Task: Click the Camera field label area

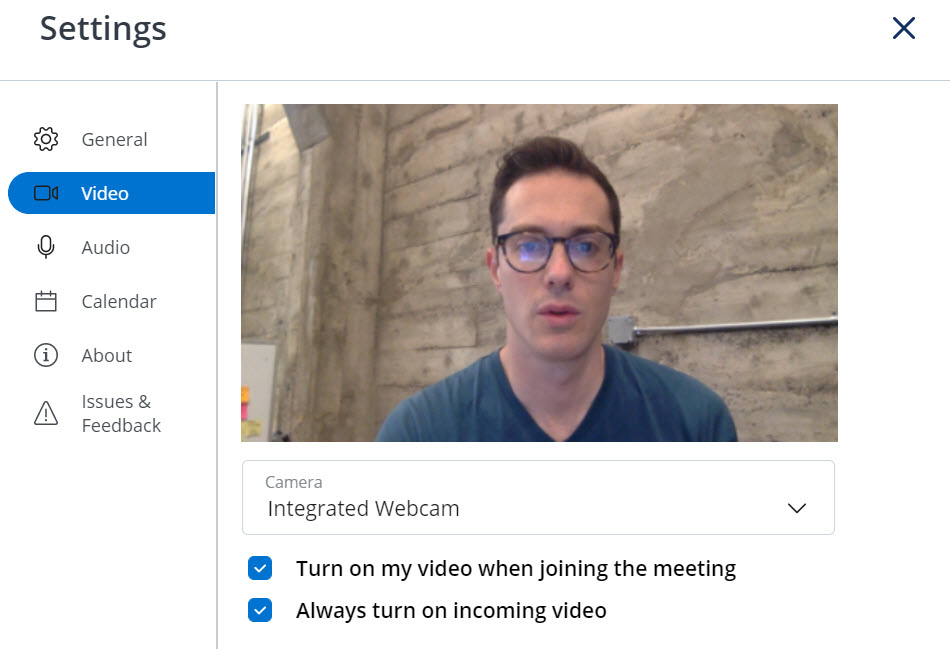Action: [294, 482]
